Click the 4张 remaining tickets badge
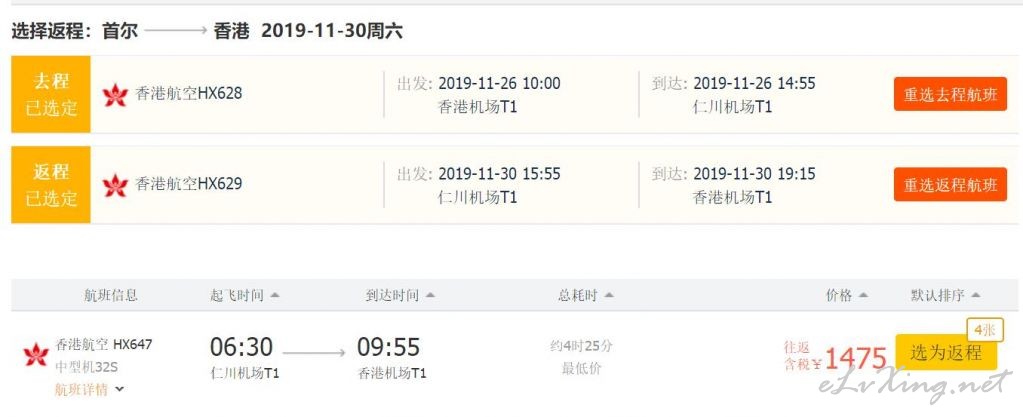This screenshot has height=417, width=1023. (985, 330)
